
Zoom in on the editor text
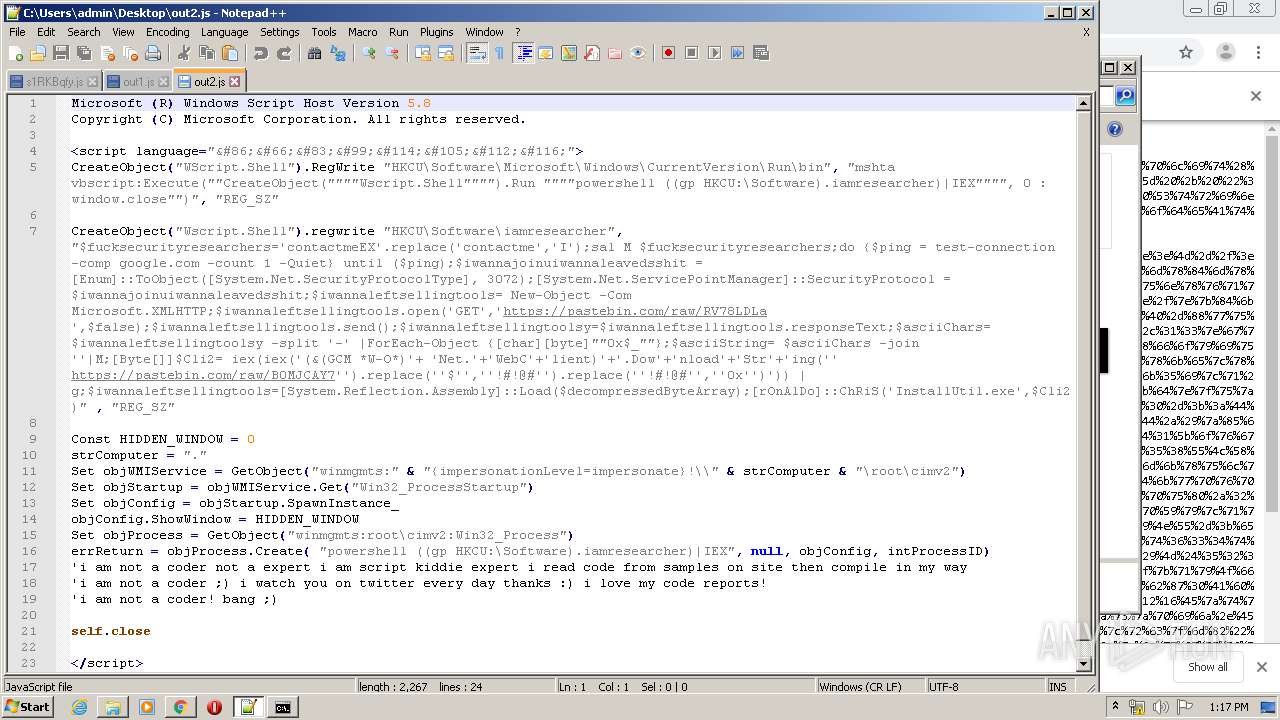[369, 53]
